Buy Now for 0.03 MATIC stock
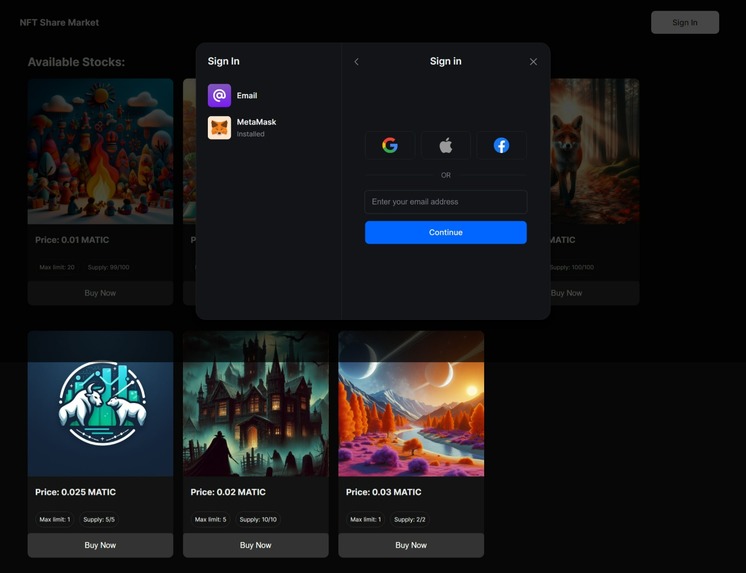The image size is (746, 573). click(411, 545)
